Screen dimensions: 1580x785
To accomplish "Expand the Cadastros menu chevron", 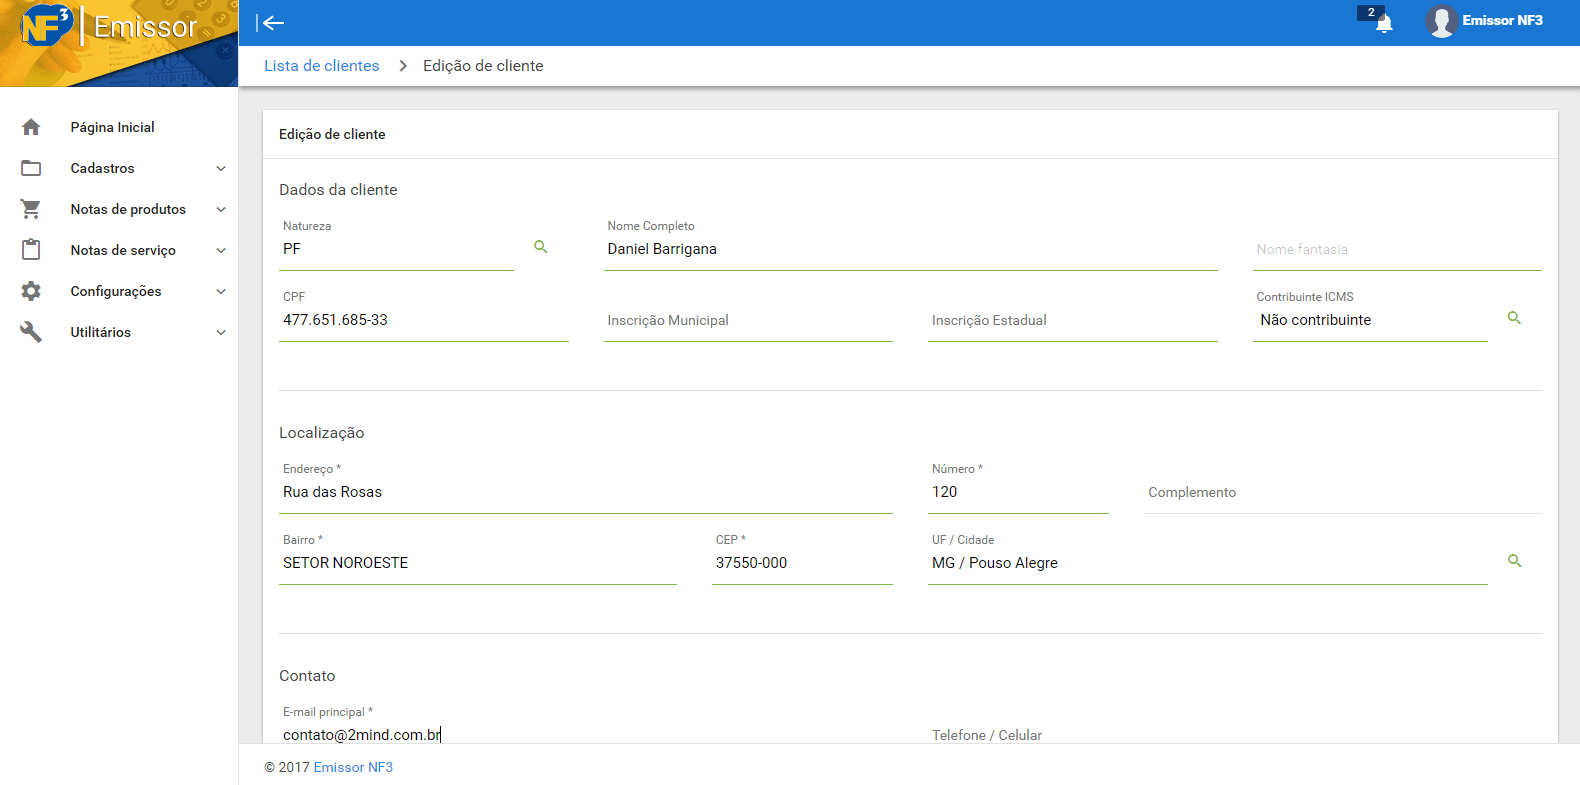I will pyautogui.click(x=221, y=169).
